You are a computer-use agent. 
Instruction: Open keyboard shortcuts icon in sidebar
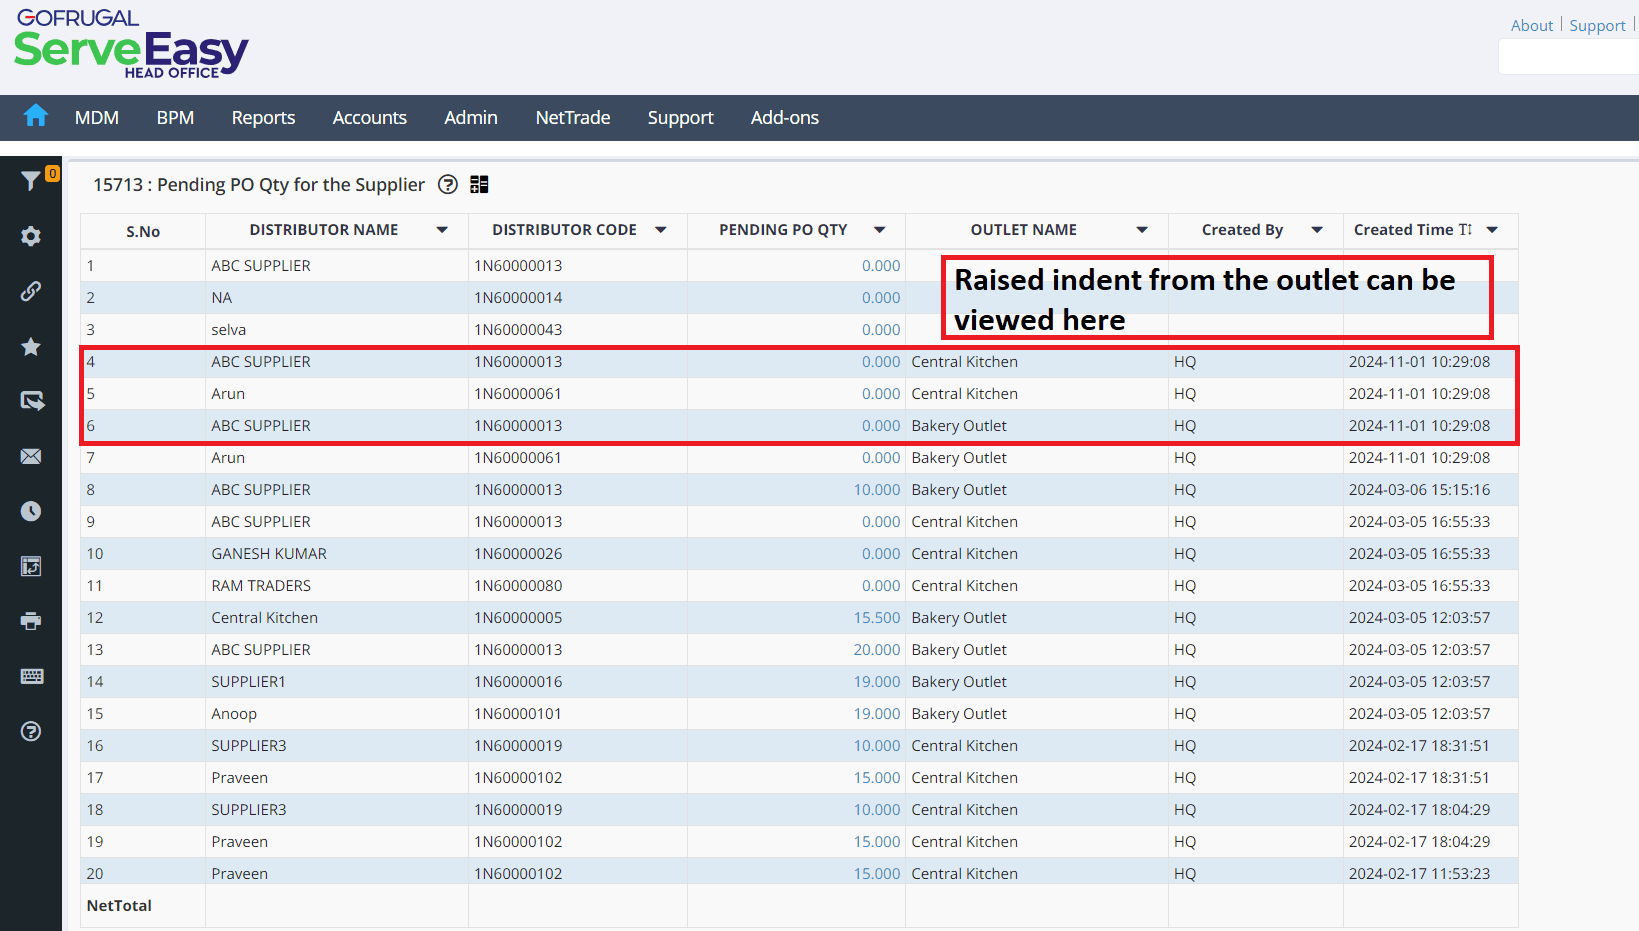[31, 676]
